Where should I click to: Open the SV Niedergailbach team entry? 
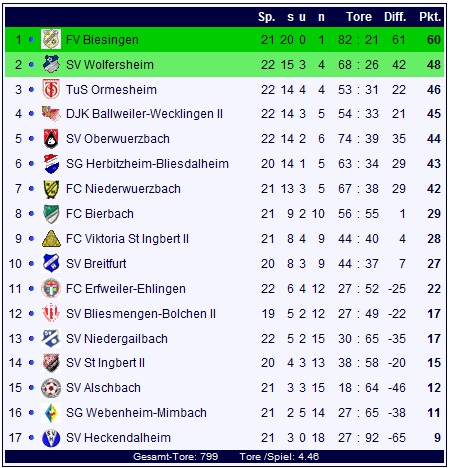click(117, 339)
